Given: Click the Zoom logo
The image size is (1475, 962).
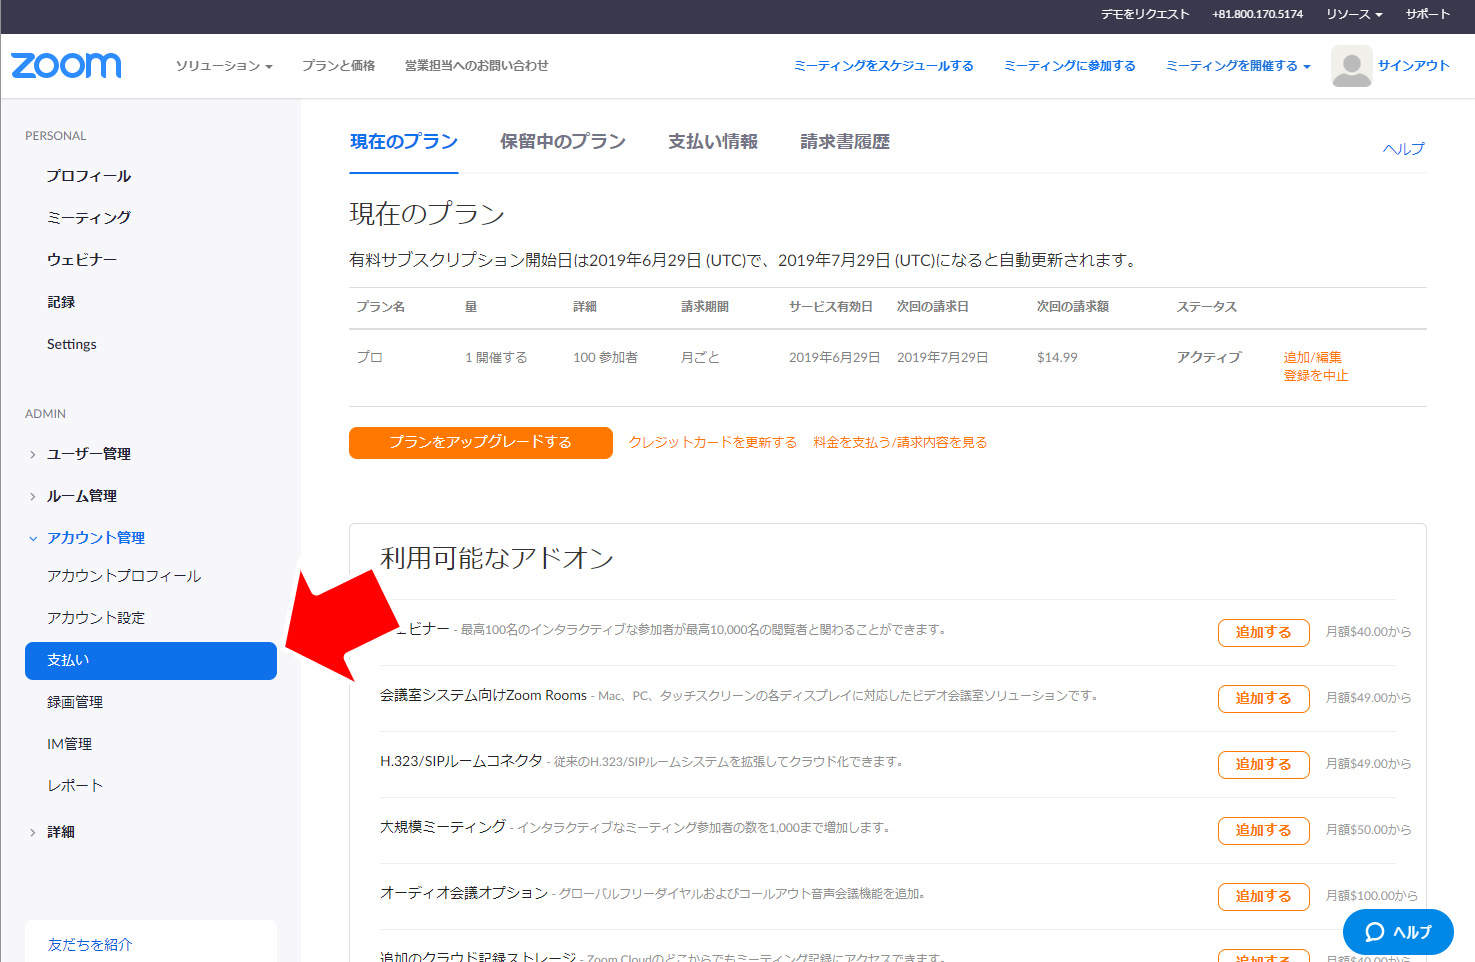Looking at the screenshot, I should point(66,66).
